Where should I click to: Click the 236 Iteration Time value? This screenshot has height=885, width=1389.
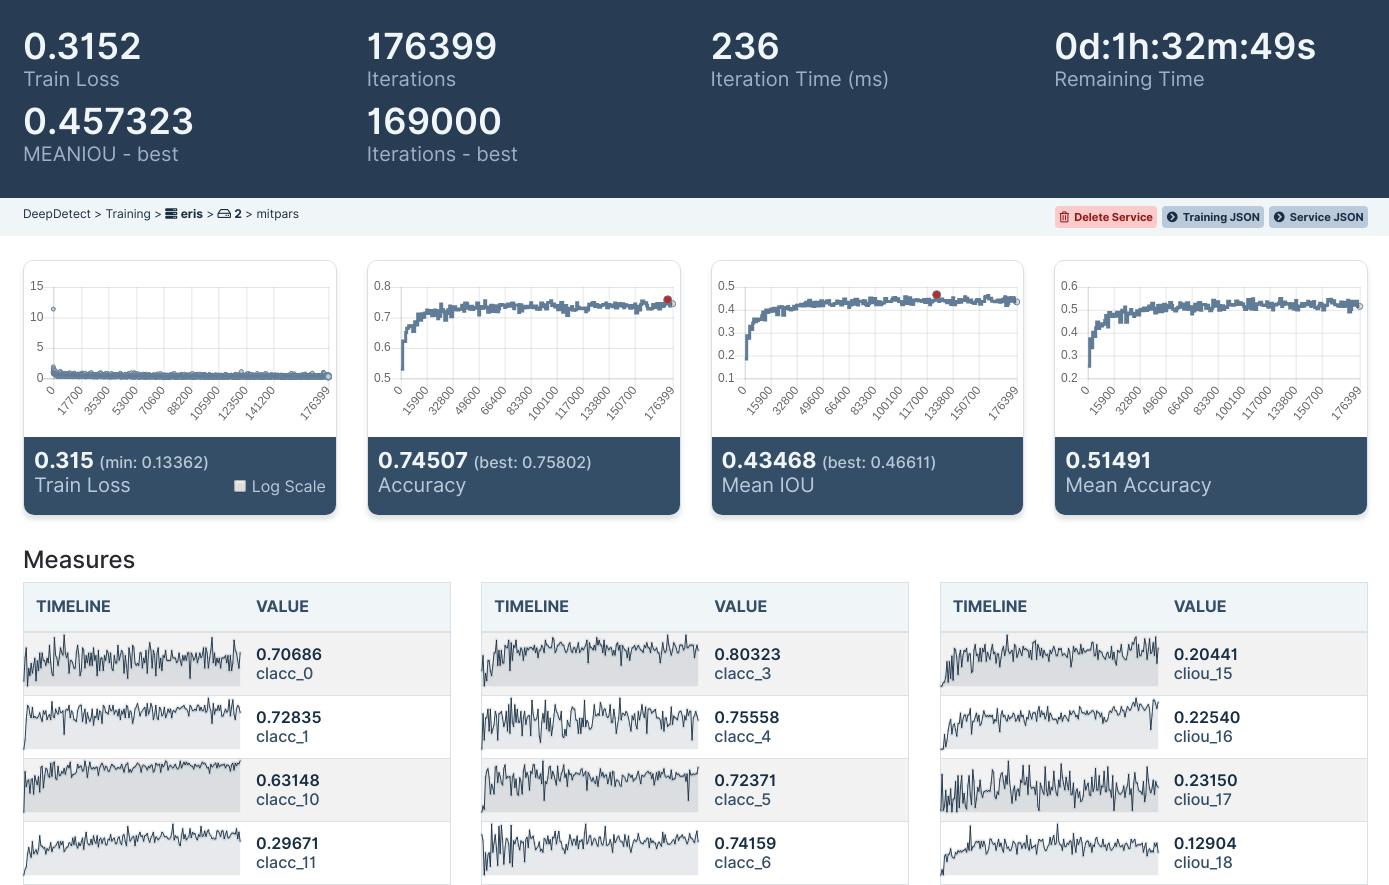(745, 46)
